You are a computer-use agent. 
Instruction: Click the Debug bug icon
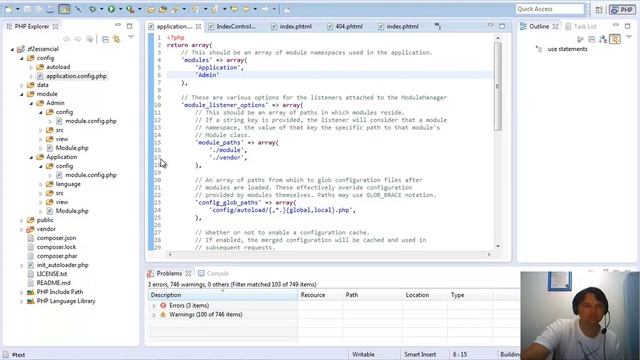coord(93,9)
